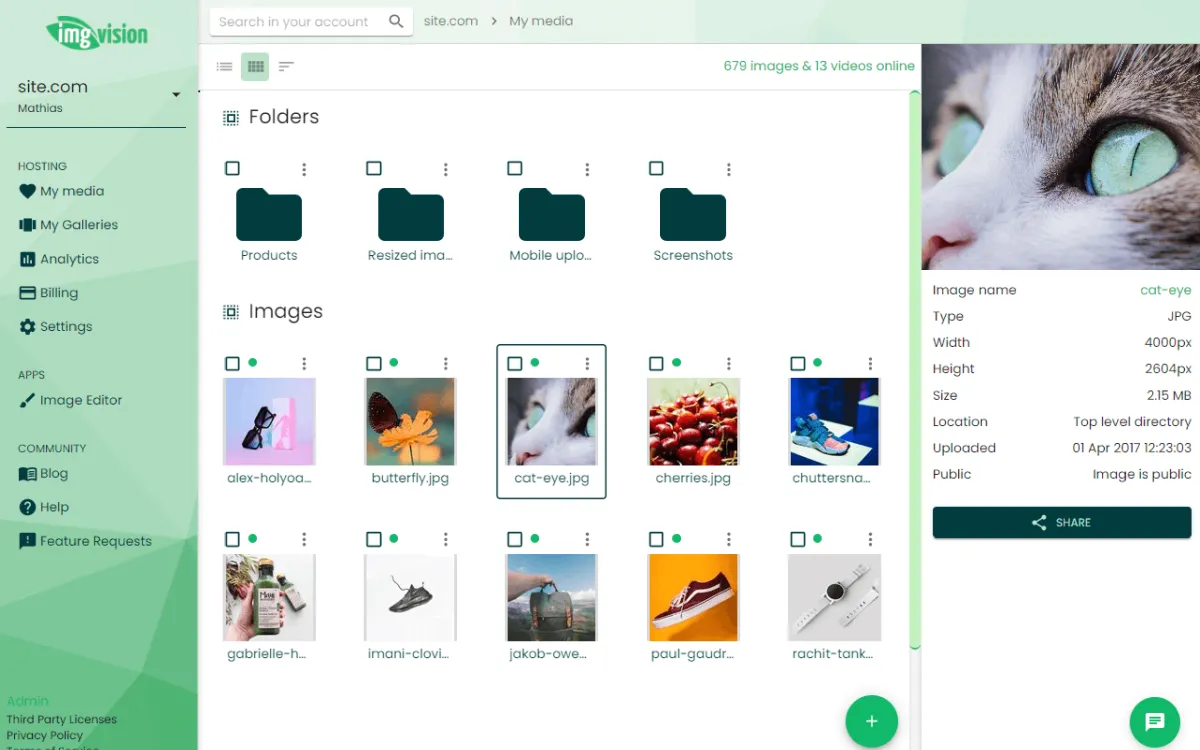Viewport: 1200px width, 750px height.
Task: Open the Products folder
Action: [269, 215]
